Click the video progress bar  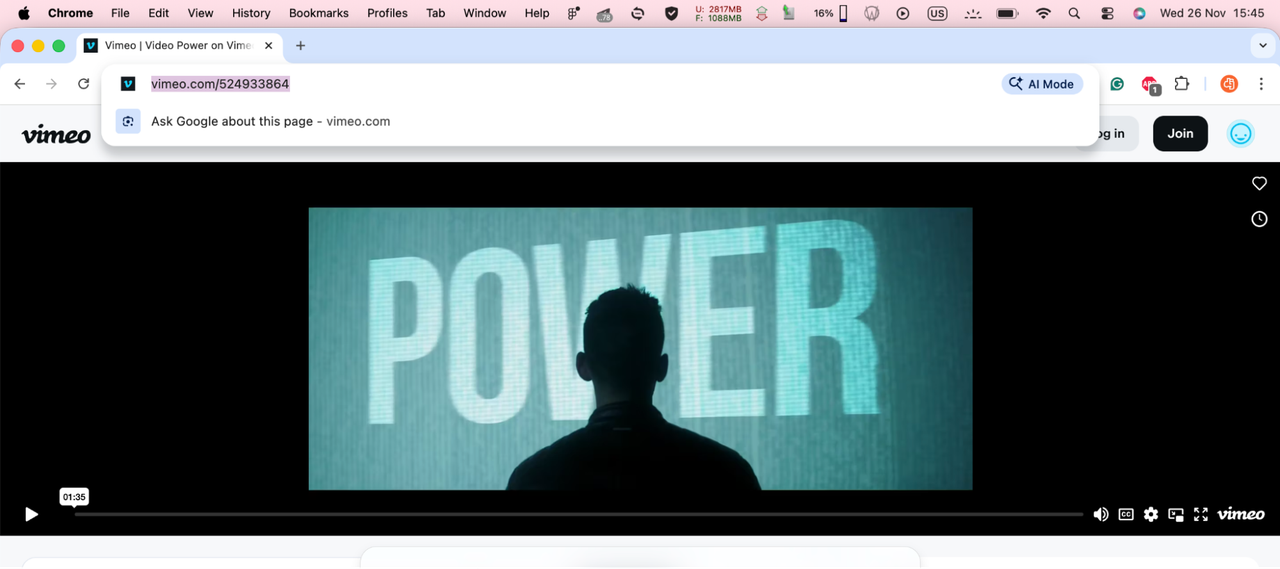(x=578, y=514)
